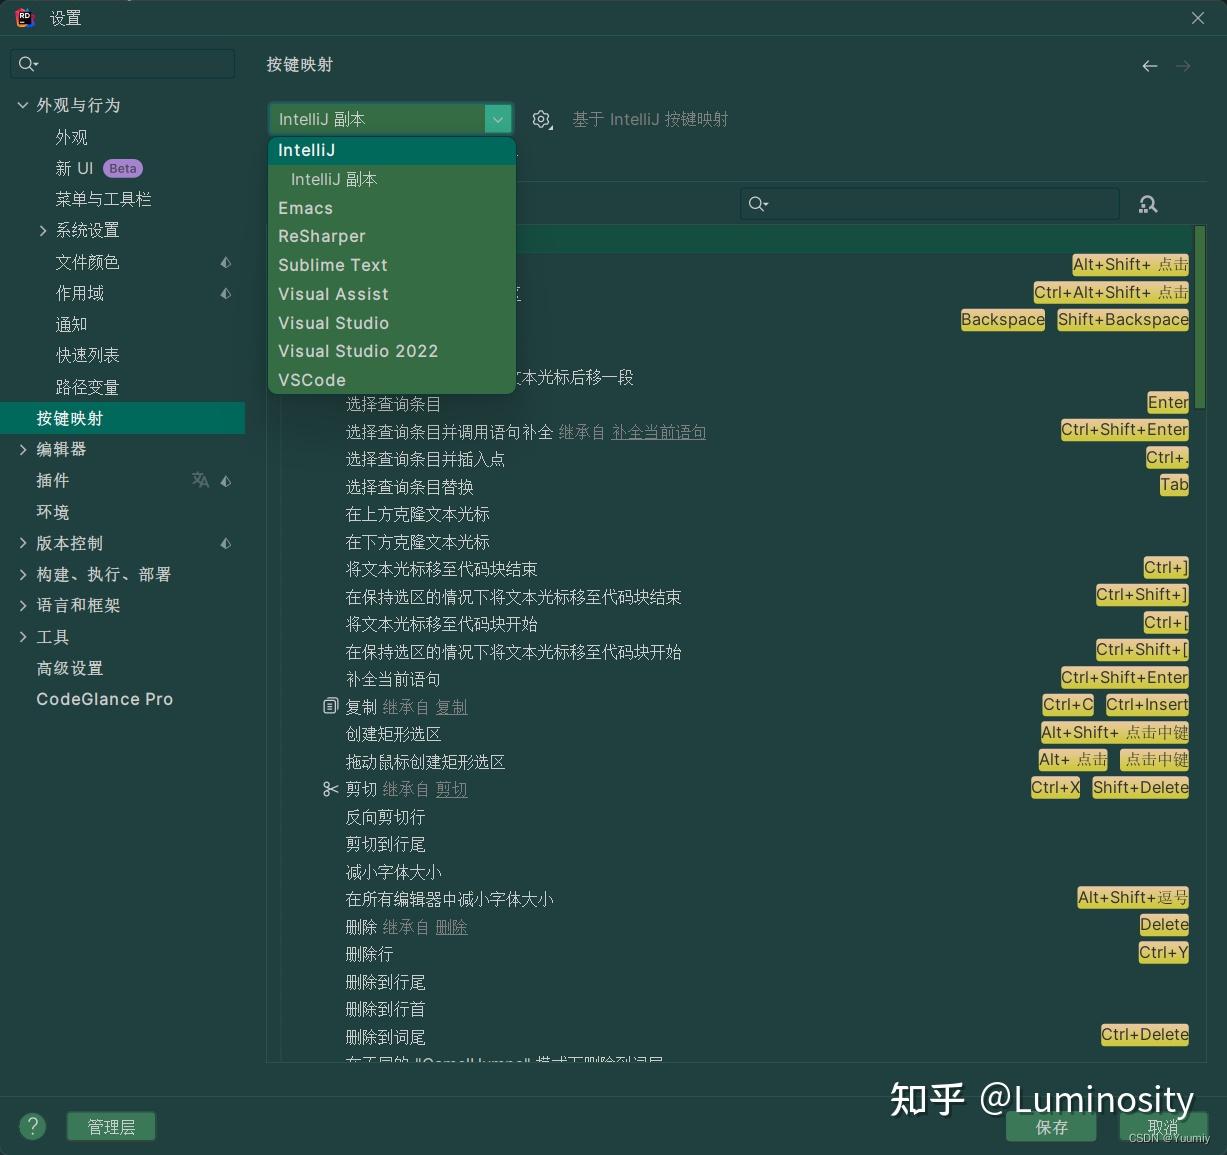
Task: Click the 保存 button
Action: [1051, 1128]
